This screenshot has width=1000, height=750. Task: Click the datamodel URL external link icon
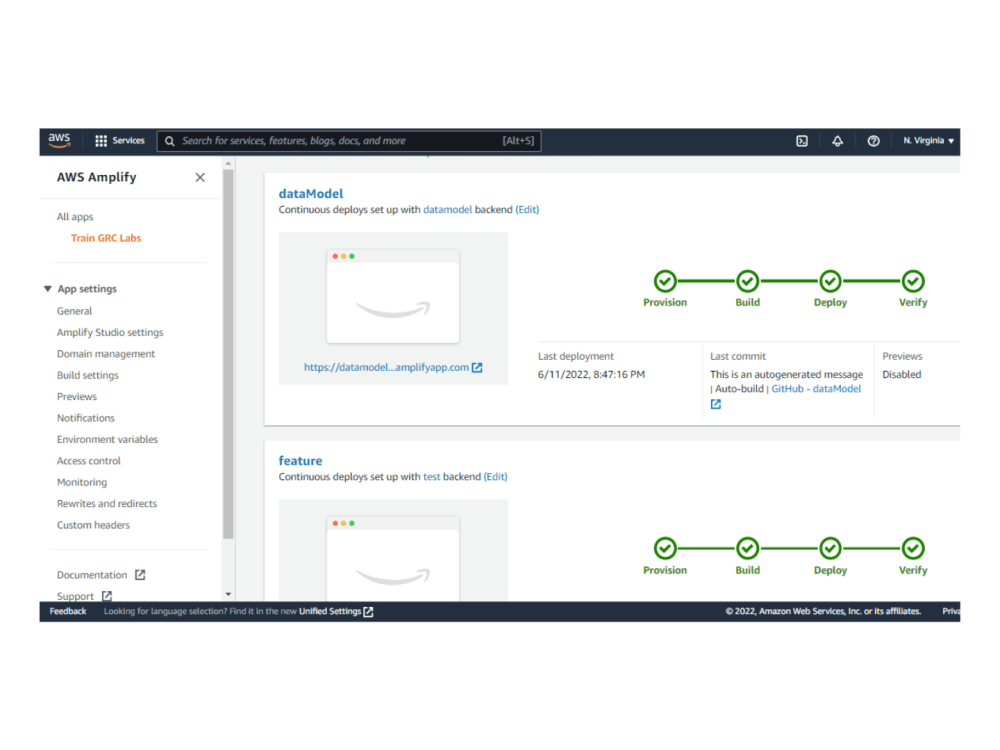[477, 367]
